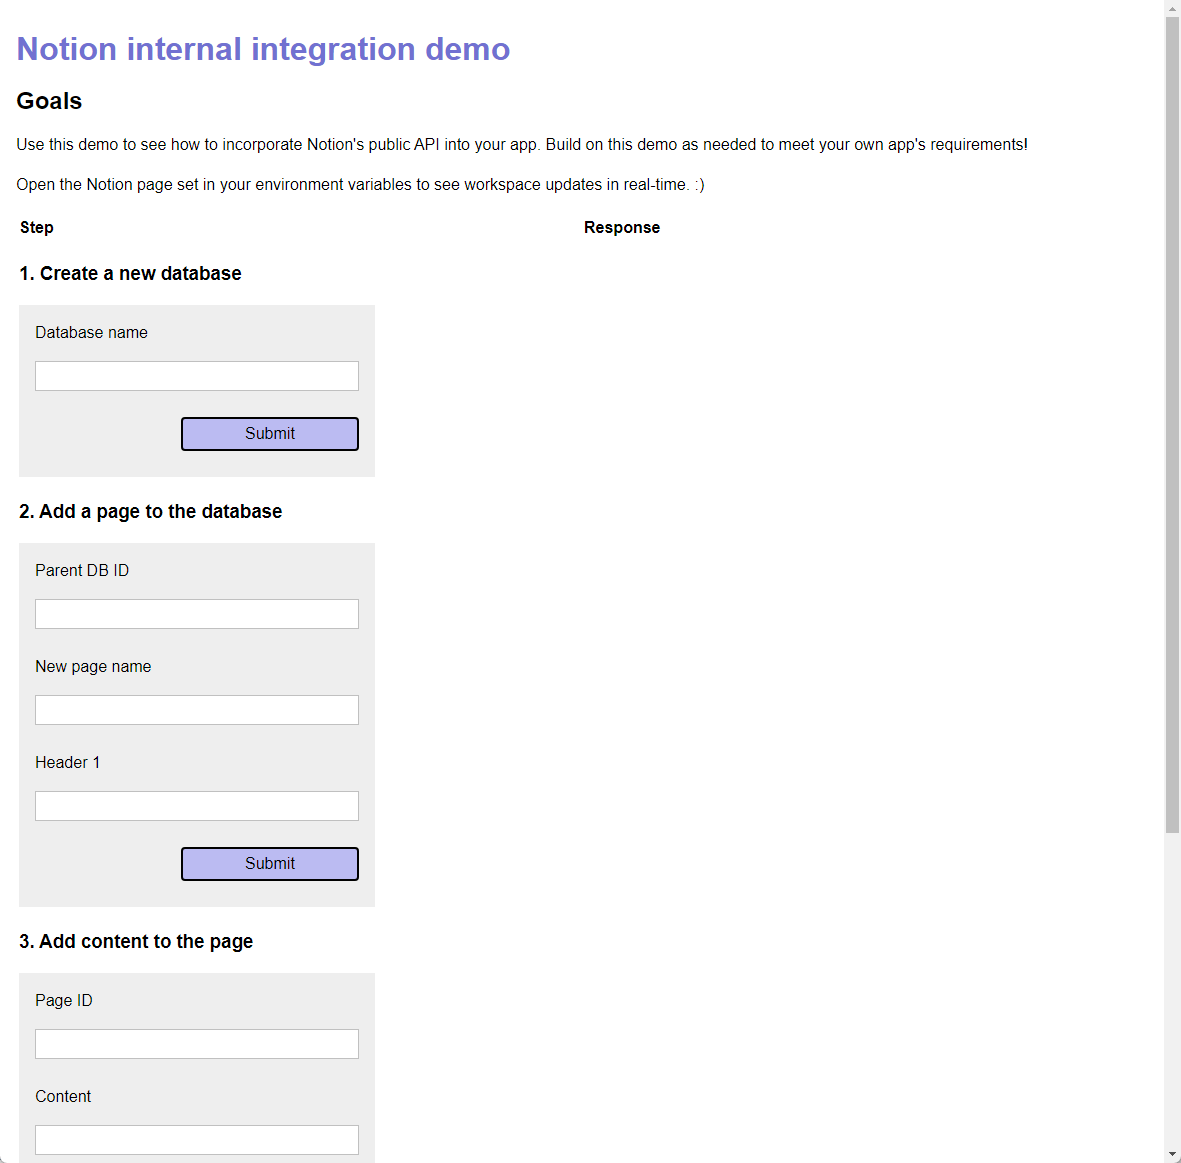The height and width of the screenshot is (1163, 1181).
Task: Click the 'Page ID' label
Action: coord(63,1001)
